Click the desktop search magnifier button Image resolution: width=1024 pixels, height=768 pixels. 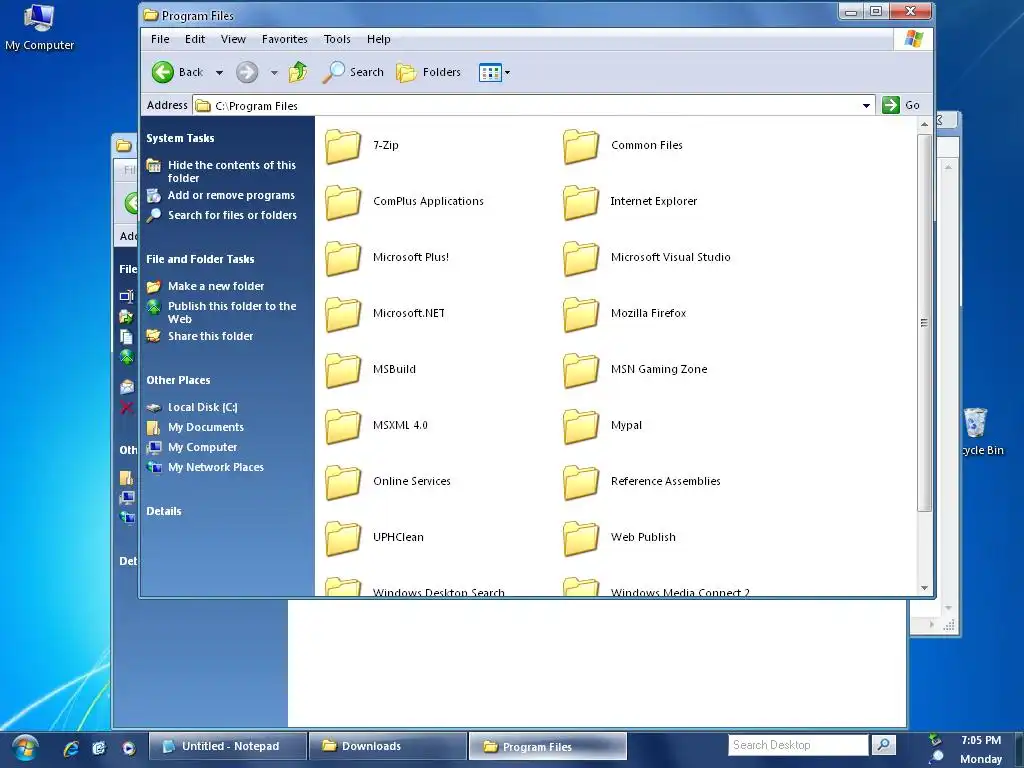point(883,744)
